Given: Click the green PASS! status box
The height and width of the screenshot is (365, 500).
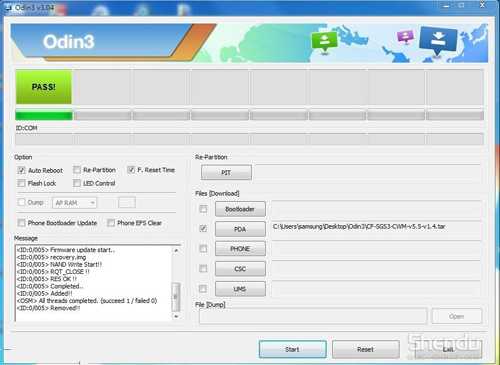Looking at the screenshot, I should click(x=44, y=87).
